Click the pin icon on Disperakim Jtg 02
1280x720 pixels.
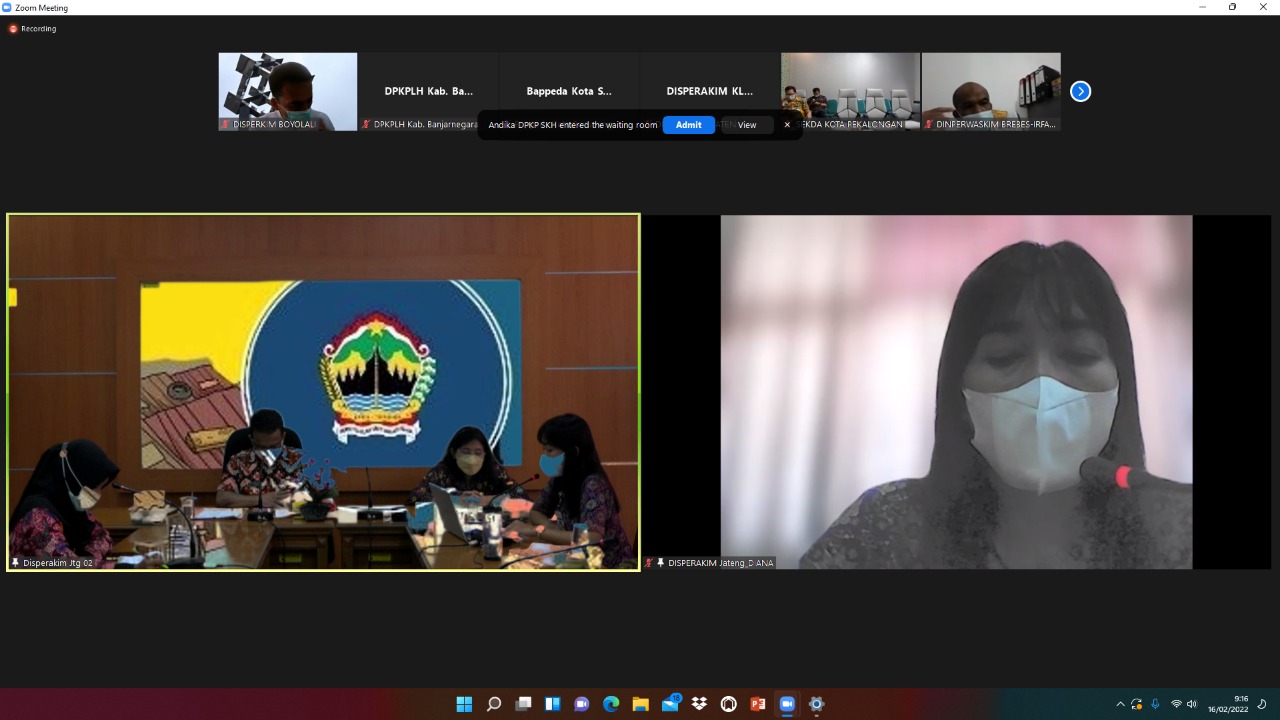pyautogui.click(x=15, y=563)
